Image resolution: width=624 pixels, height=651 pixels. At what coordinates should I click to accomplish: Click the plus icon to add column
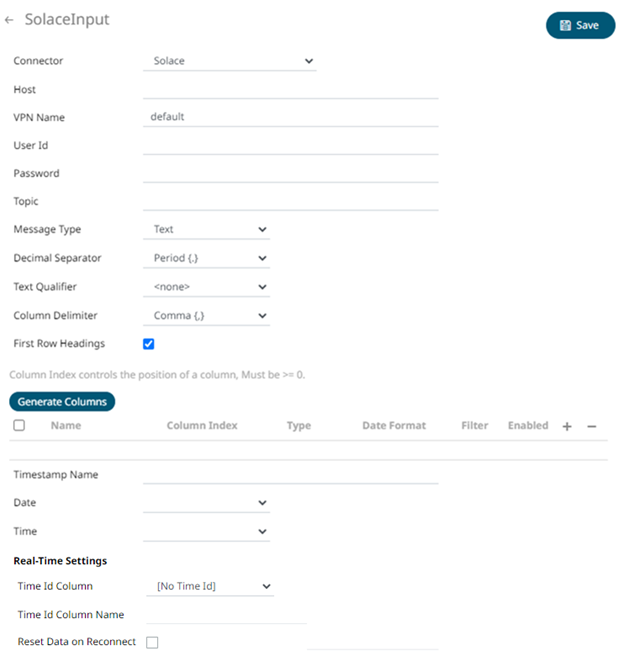(567, 426)
